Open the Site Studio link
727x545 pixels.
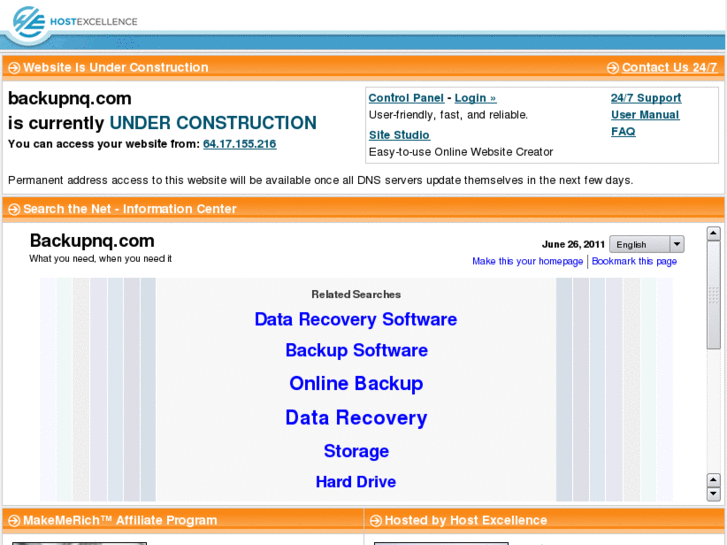pyautogui.click(x=399, y=135)
